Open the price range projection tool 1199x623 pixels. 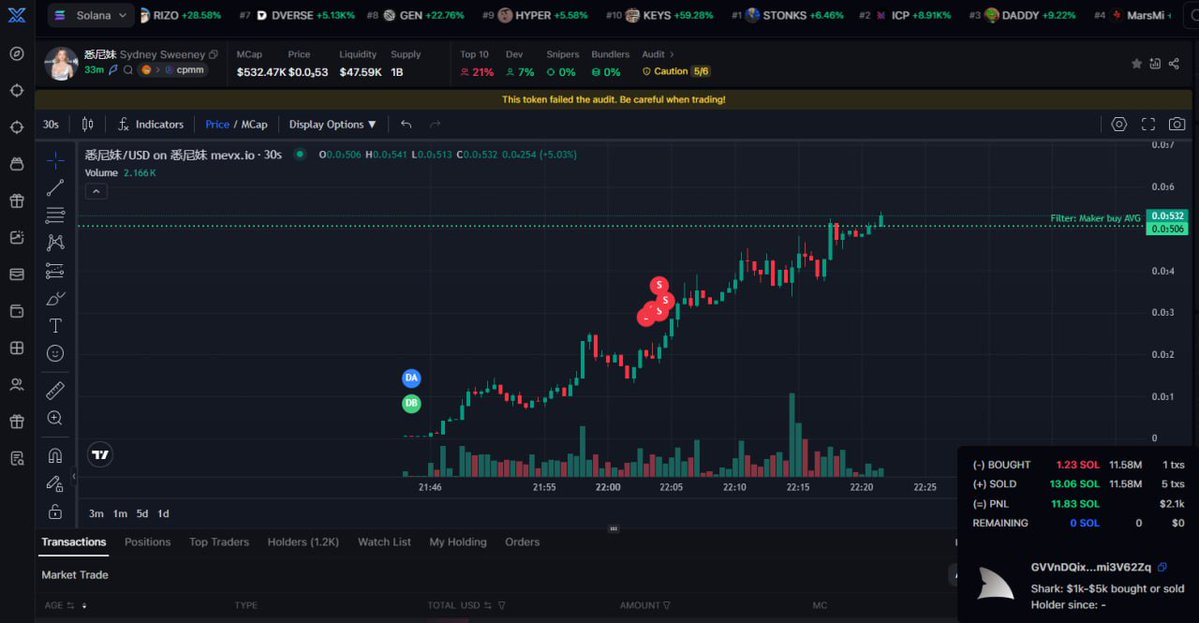55,271
